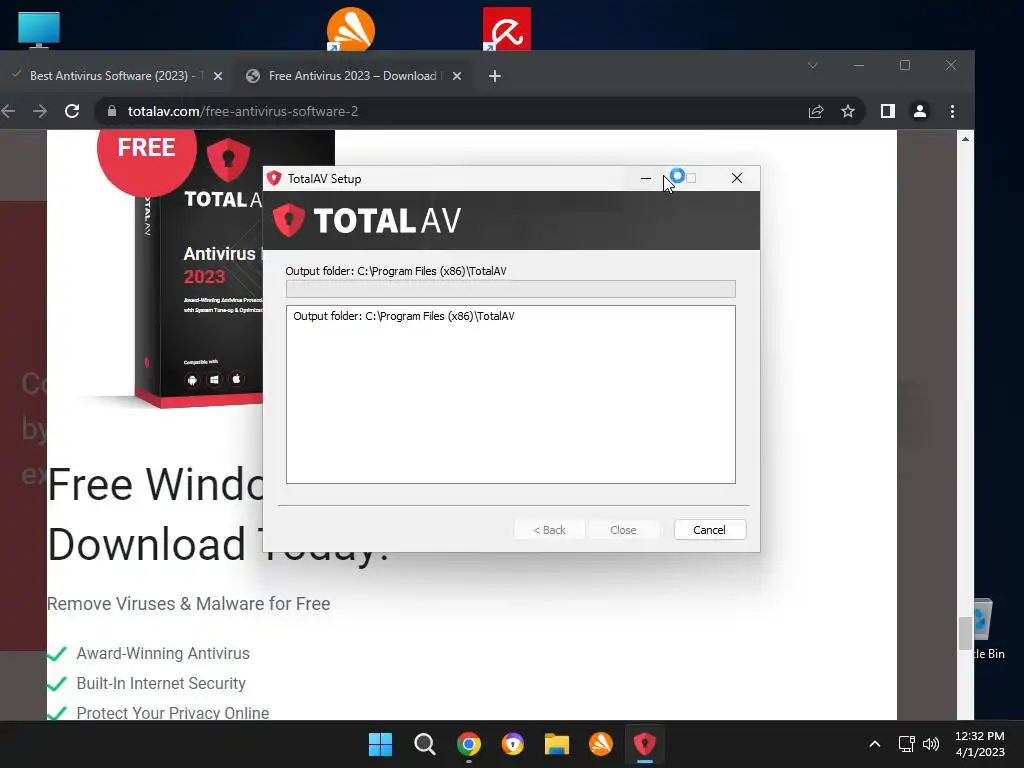The height and width of the screenshot is (768, 1024).
Task: Click the Back button in TotalAV Setup
Action: pos(549,530)
